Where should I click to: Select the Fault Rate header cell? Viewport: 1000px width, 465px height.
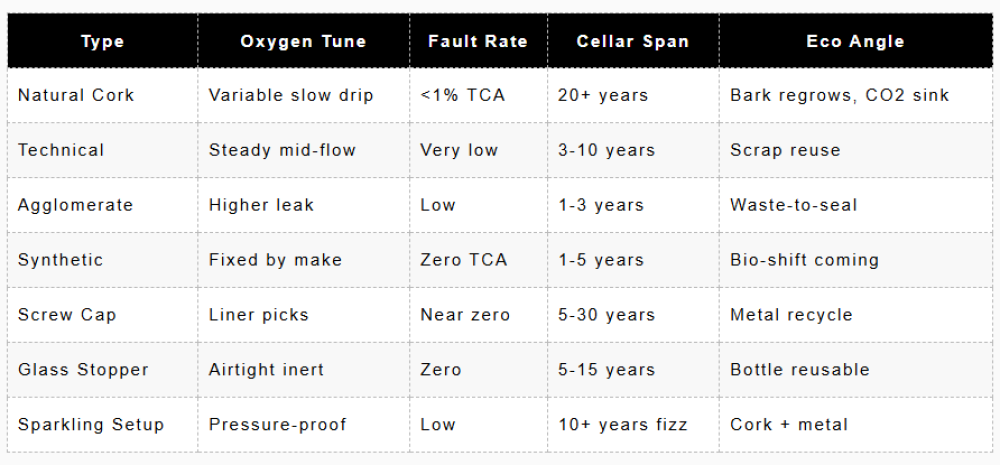(x=477, y=41)
